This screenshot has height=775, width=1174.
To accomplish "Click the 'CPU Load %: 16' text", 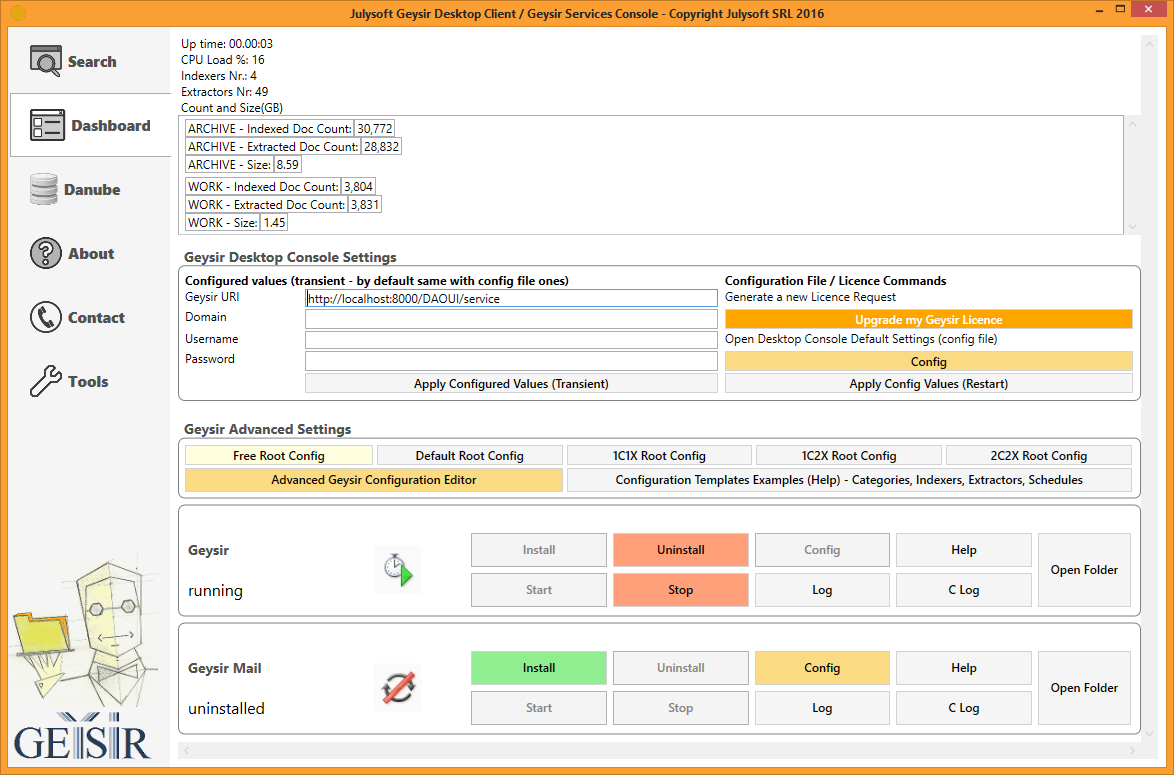I will 222,60.
